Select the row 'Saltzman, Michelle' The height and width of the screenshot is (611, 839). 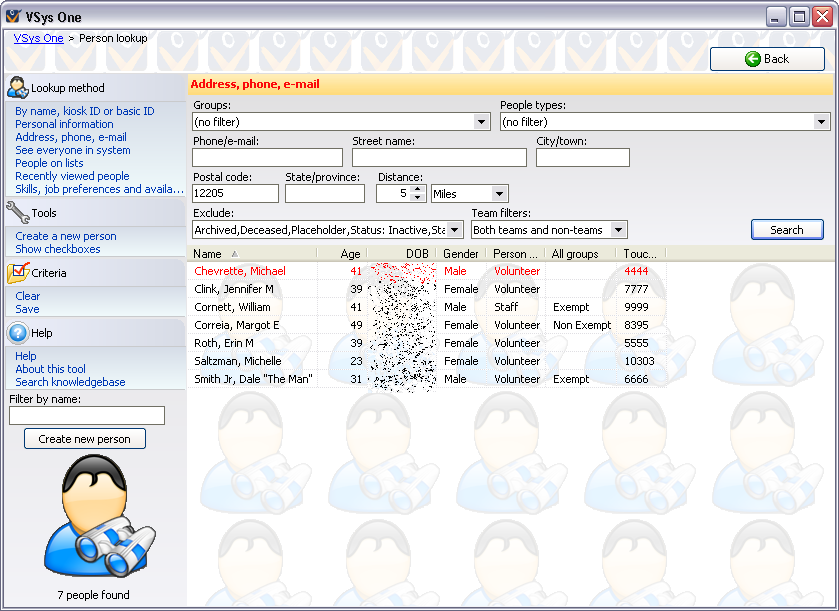point(427,361)
